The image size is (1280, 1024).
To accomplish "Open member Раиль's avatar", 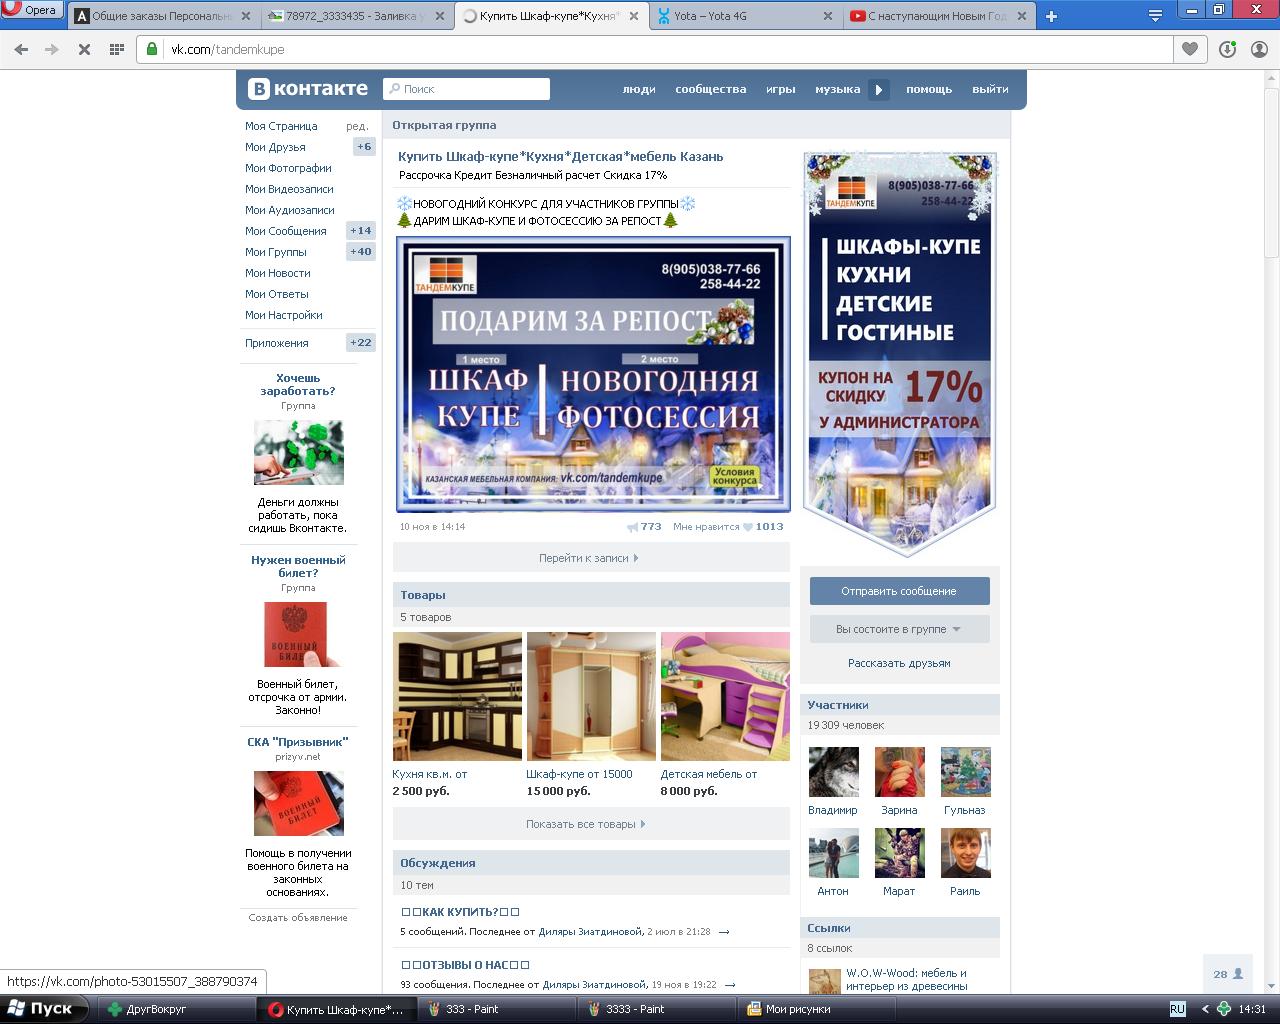I will click(x=966, y=853).
